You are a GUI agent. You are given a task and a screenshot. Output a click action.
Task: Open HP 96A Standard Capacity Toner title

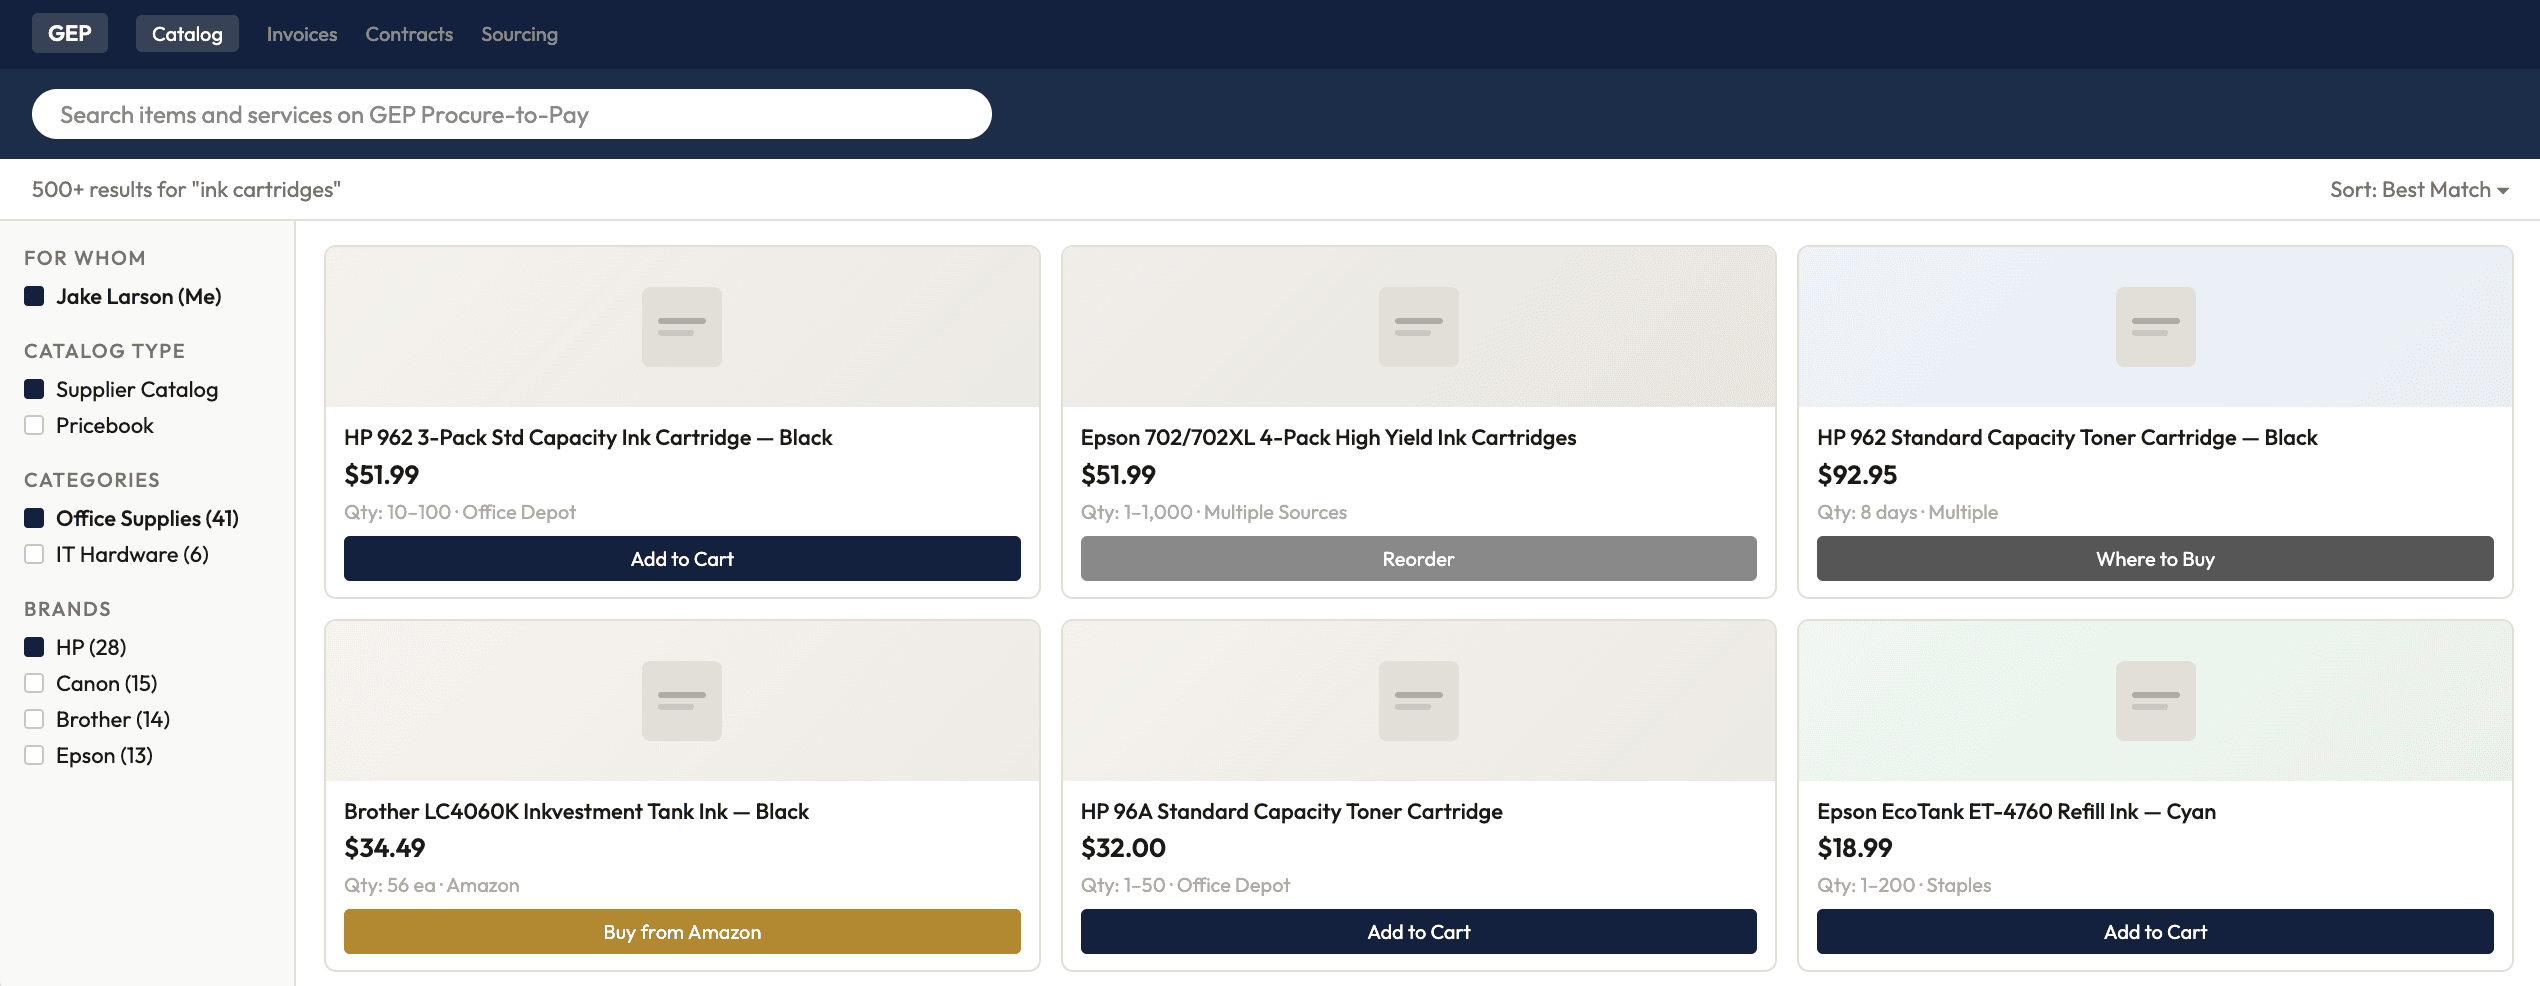[1291, 811]
